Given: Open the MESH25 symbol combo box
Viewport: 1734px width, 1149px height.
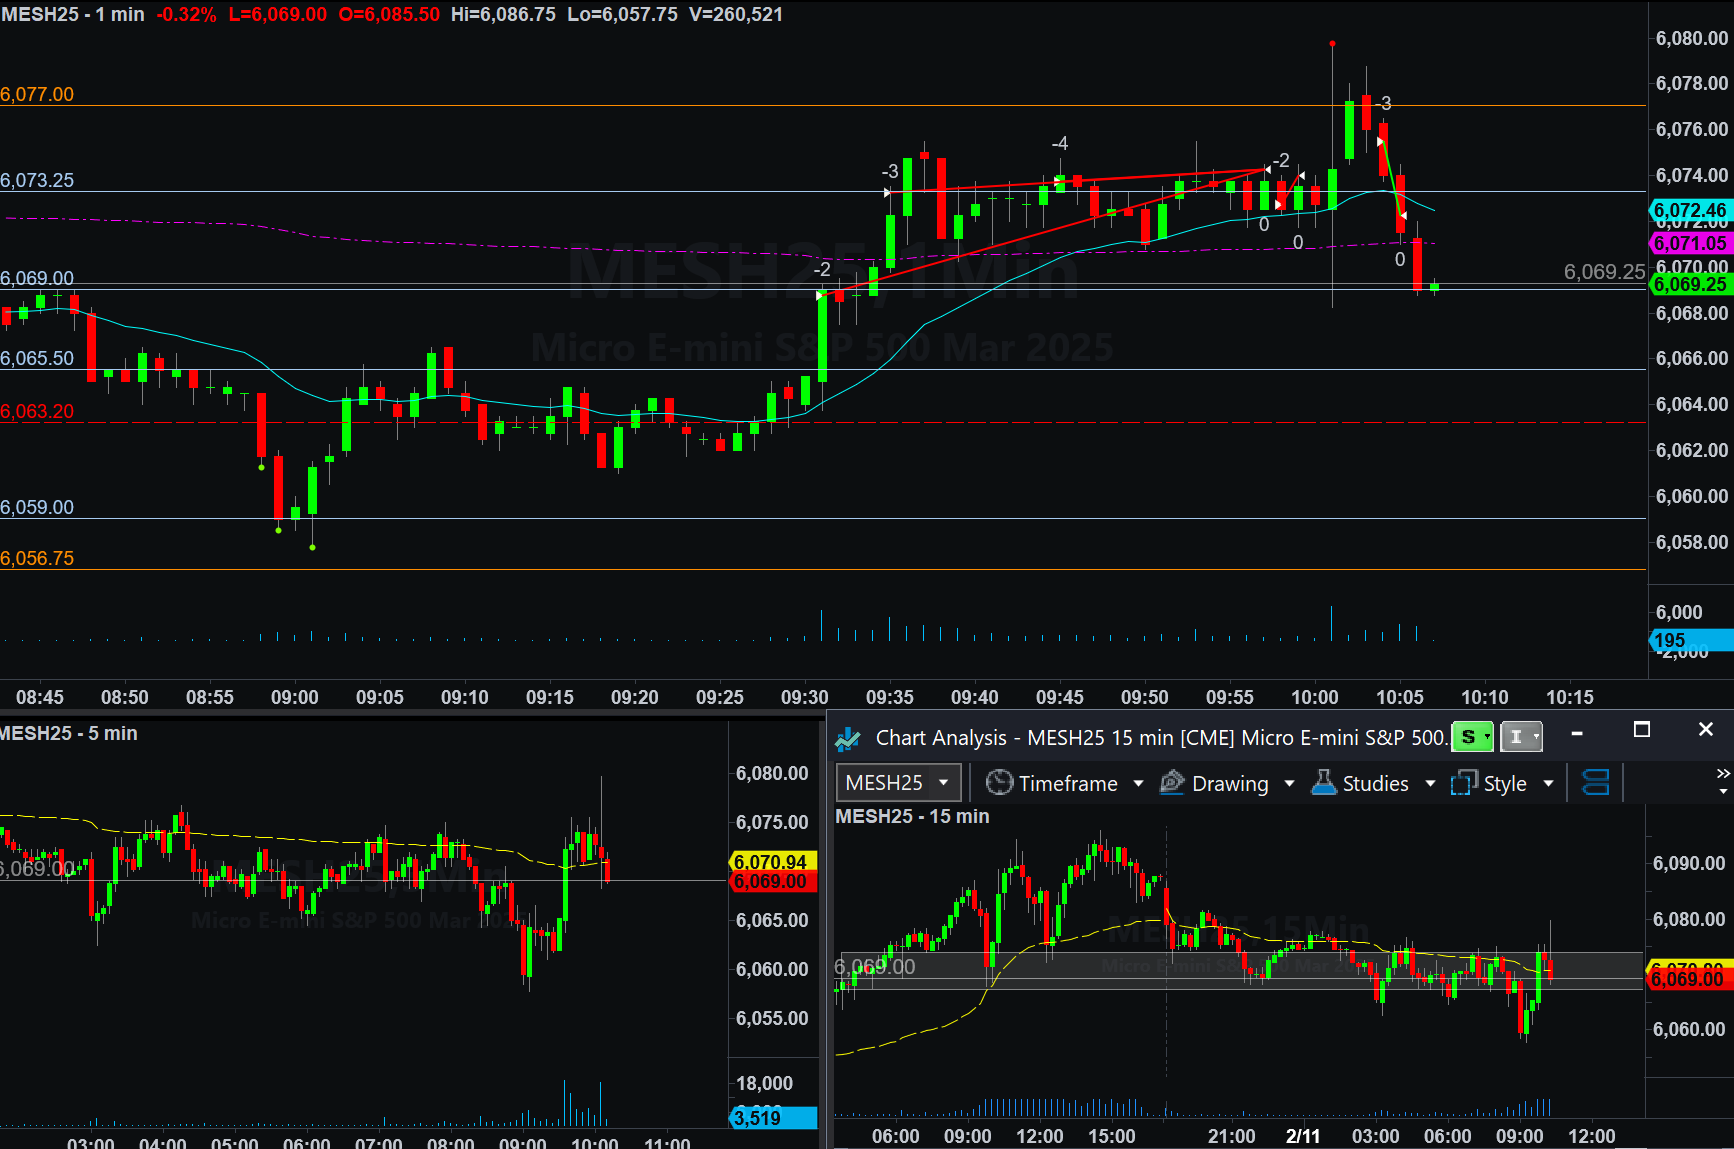Looking at the screenshot, I should [898, 783].
